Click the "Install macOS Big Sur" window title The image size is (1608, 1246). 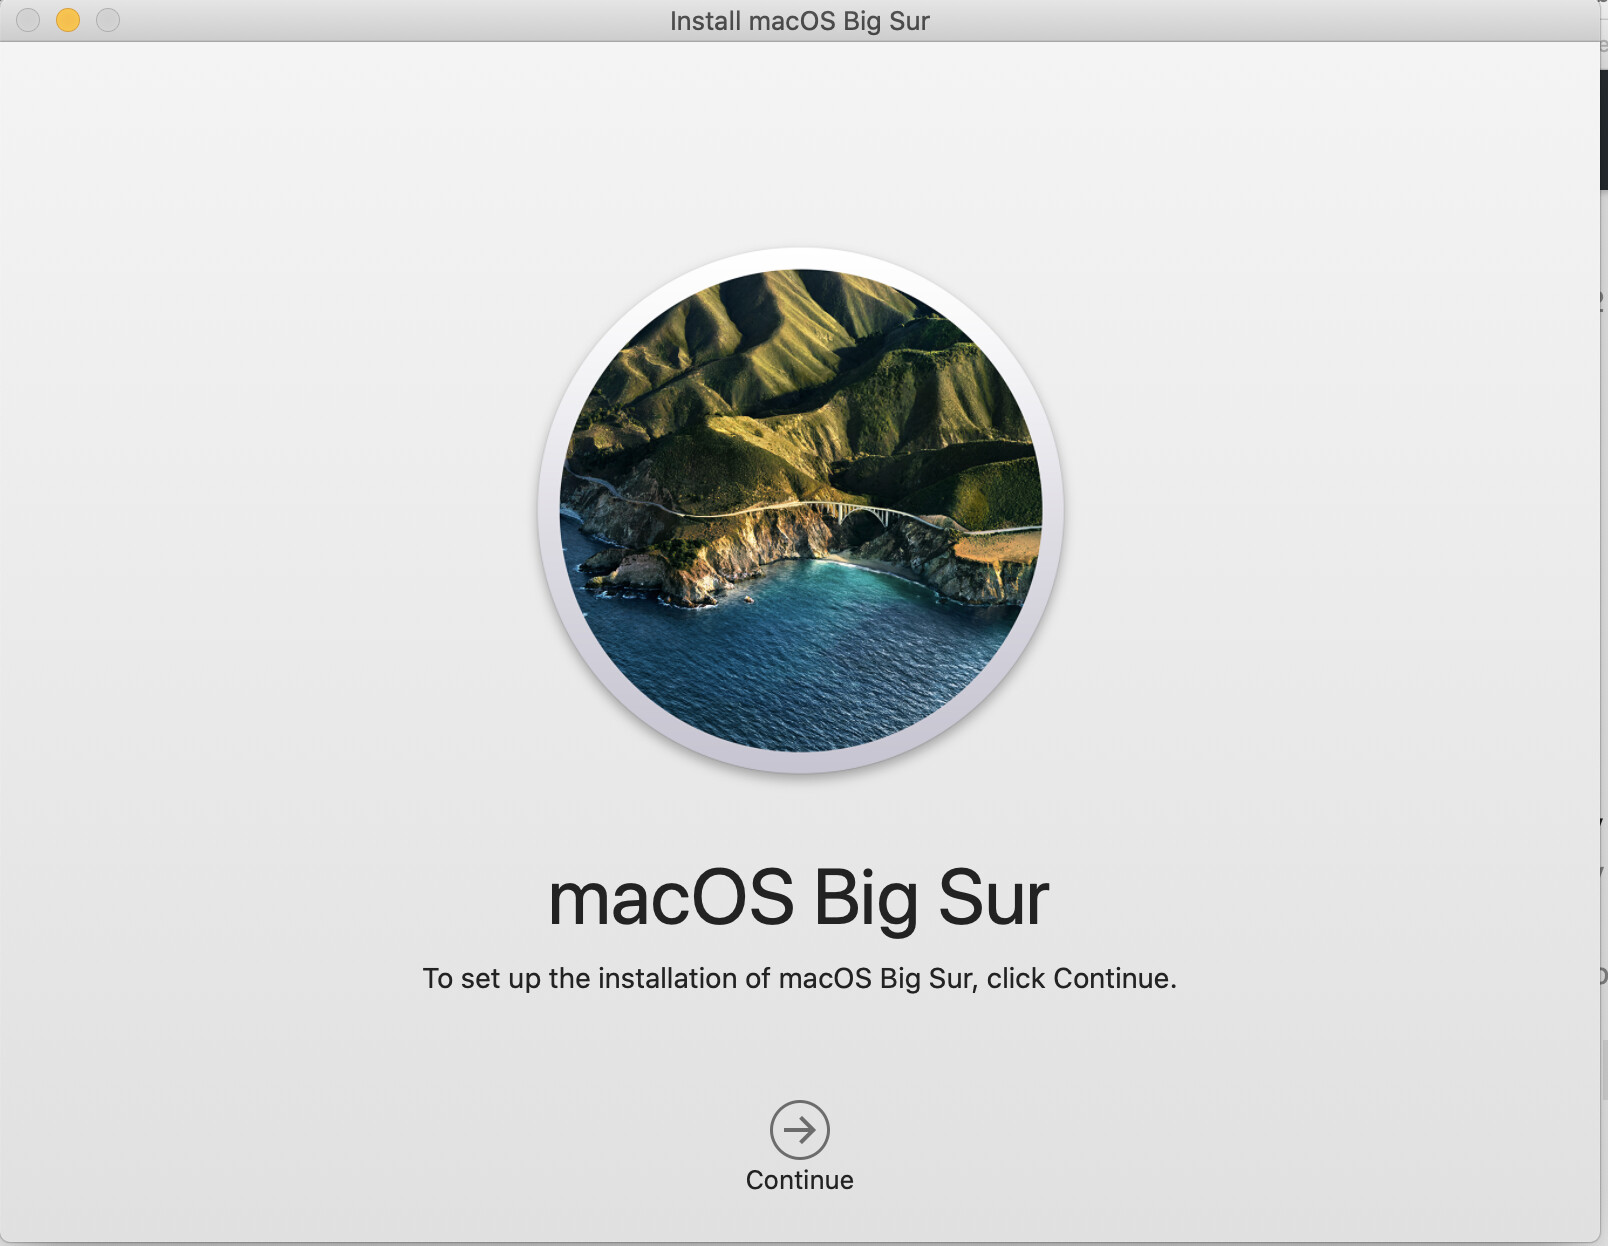pos(799,21)
